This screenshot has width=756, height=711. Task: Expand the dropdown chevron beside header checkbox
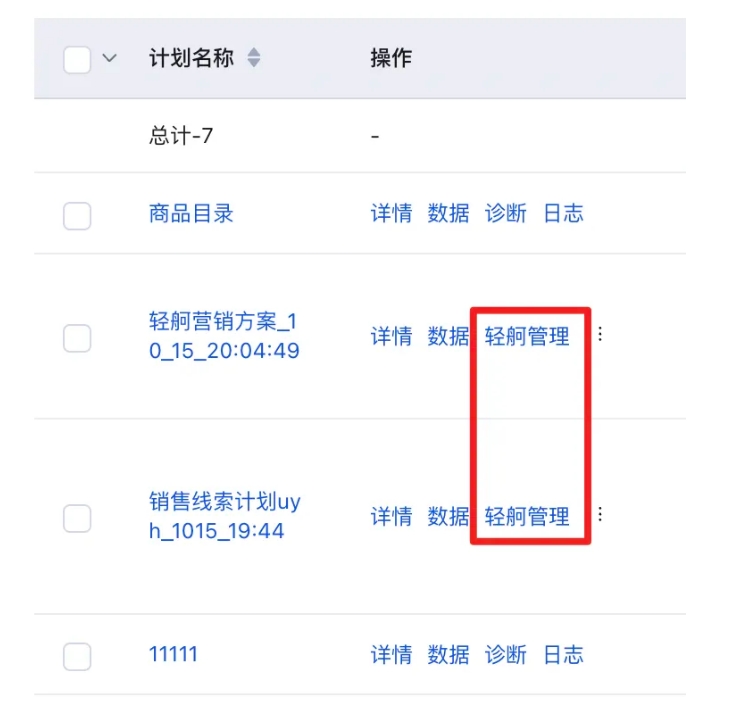pos(110,58)
